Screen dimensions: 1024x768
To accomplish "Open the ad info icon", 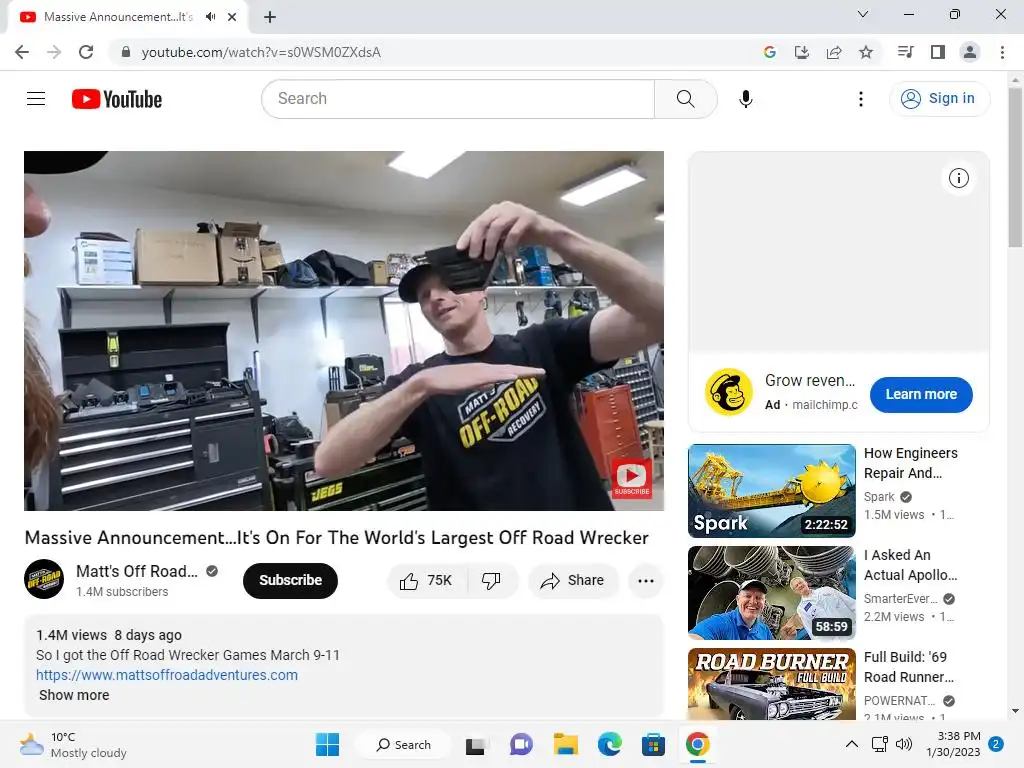I will click(959, 178).
